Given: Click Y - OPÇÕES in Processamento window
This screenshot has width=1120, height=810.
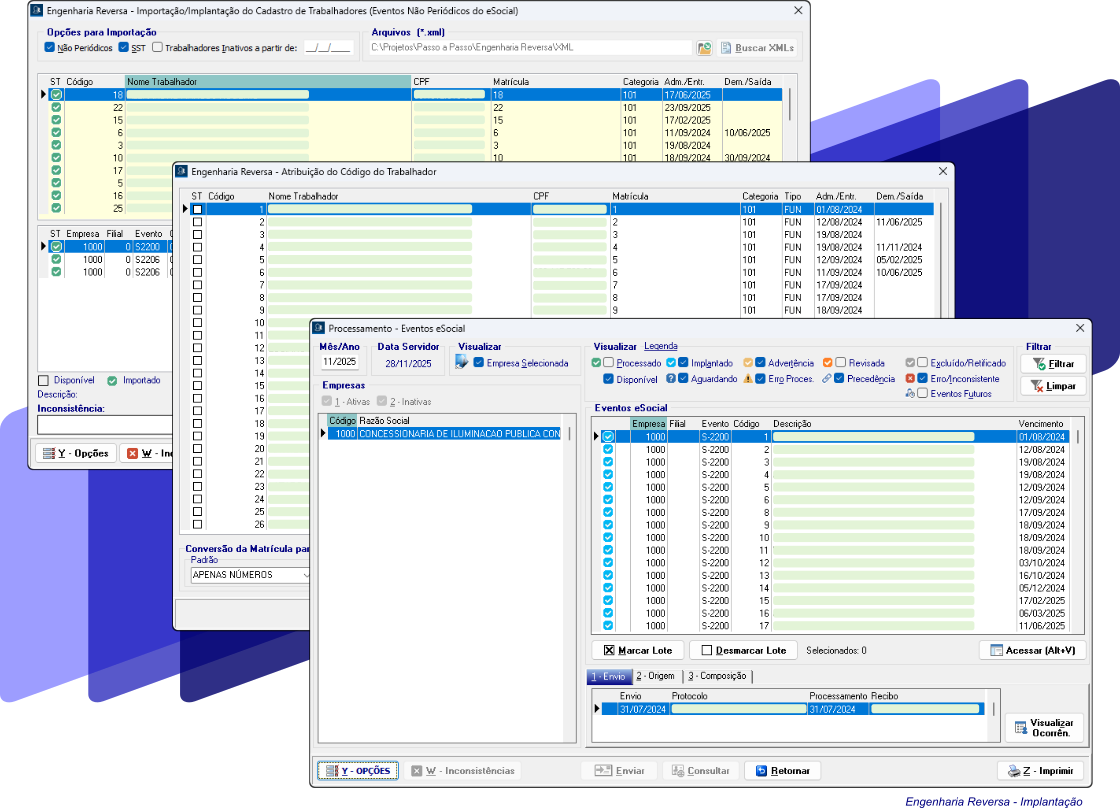Looking at the screenshot, I should click(x=357, y=771).
